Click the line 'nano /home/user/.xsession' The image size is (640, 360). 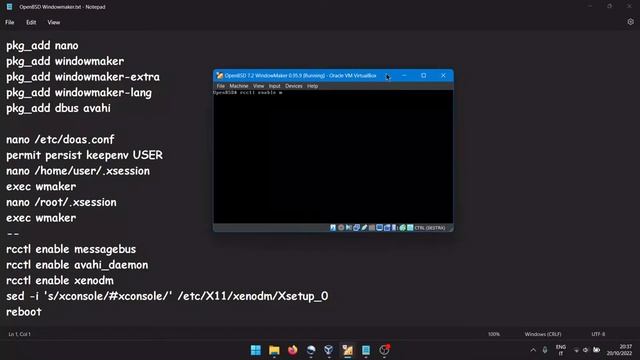pos(78,171)
